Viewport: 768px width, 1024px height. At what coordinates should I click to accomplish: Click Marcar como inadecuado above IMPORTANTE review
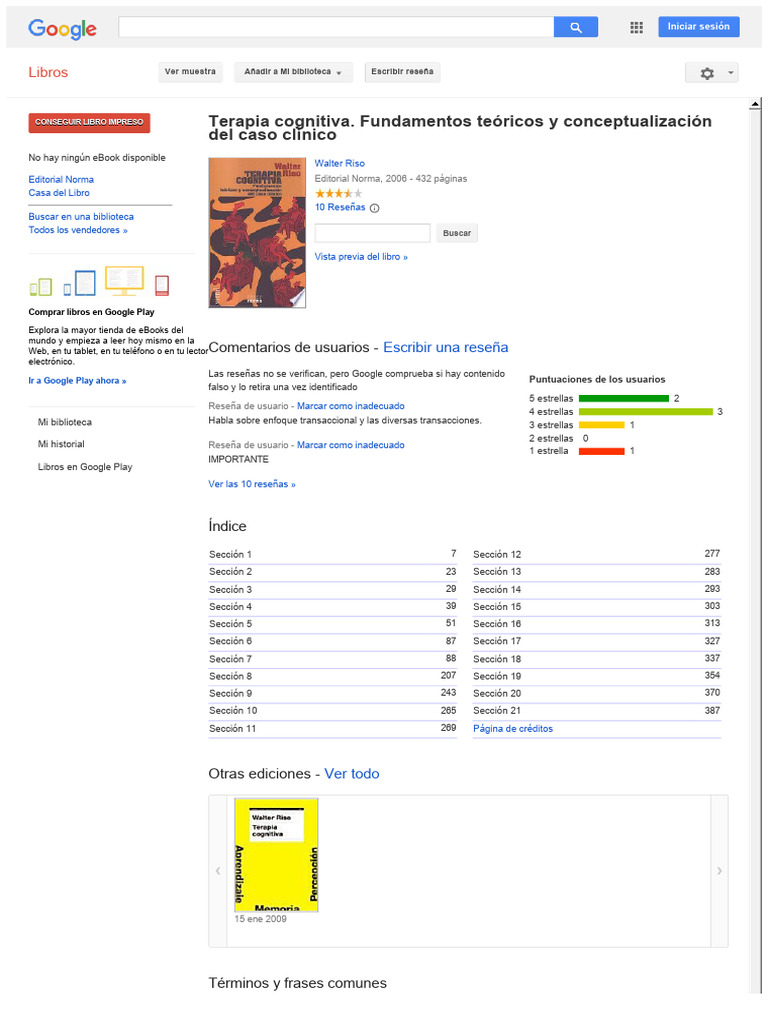(x=351, y=445)
